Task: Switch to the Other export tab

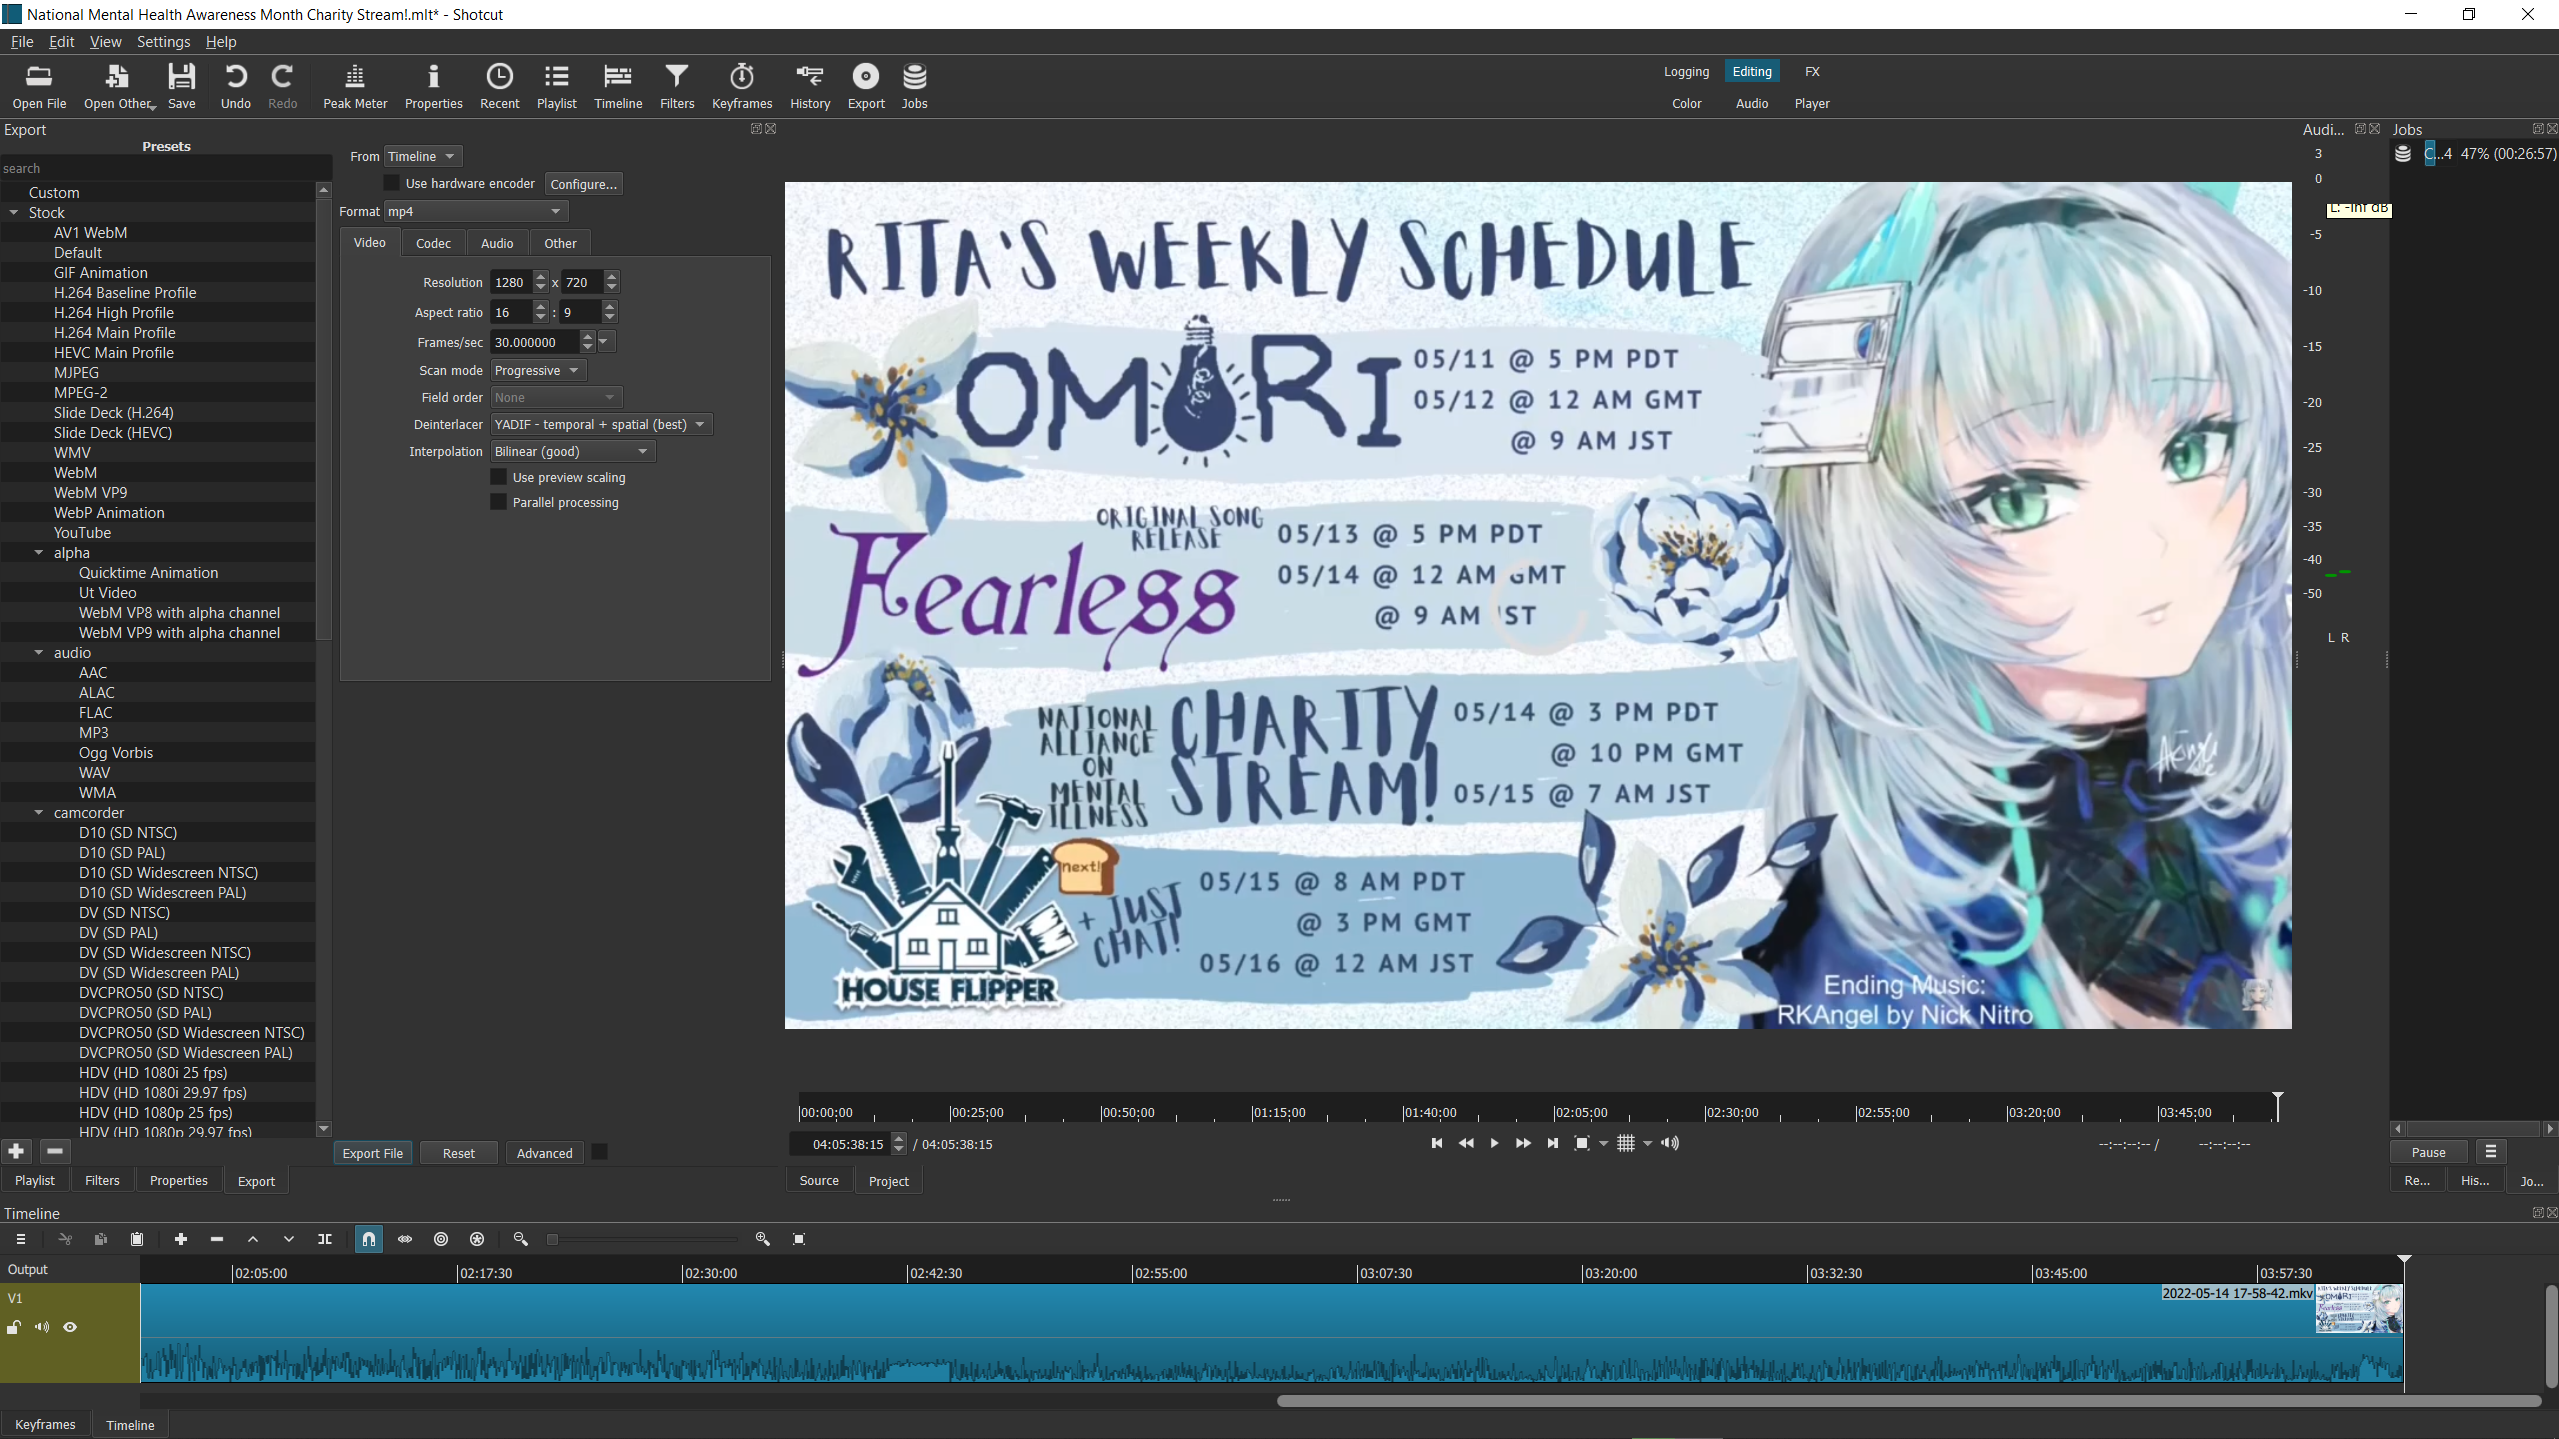Action: pos(560,243)
